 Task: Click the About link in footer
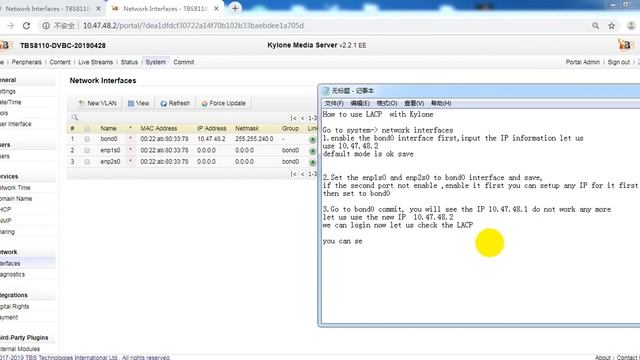click(602, 358)
